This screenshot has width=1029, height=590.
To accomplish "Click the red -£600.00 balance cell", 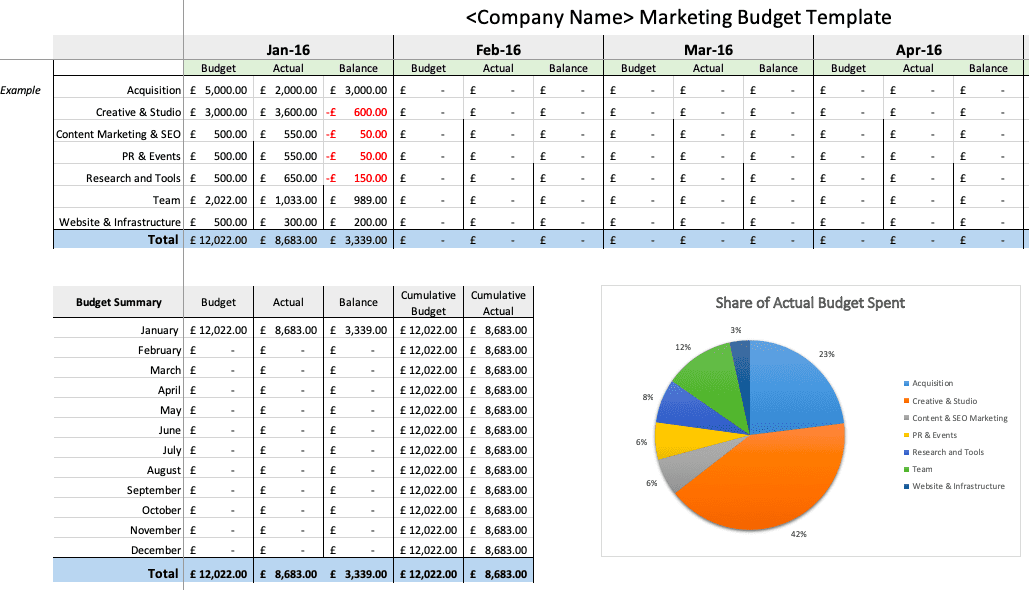I will tap(358, 112).
